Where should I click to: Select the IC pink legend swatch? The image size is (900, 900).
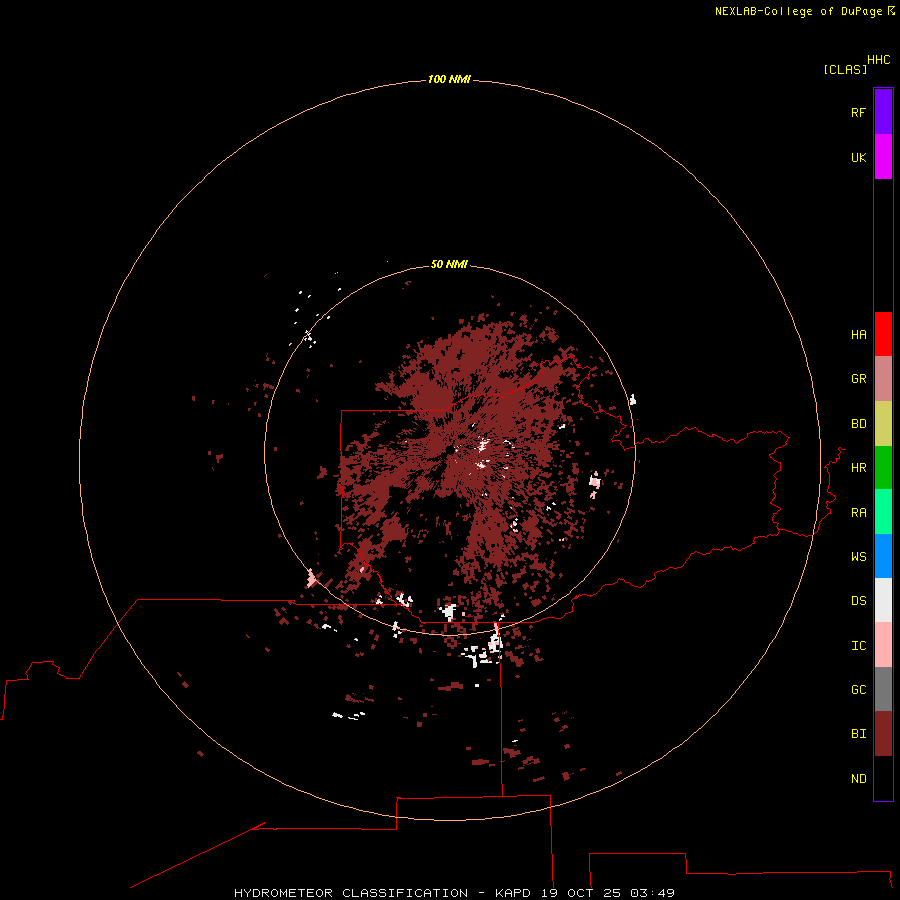click(883, 645)
